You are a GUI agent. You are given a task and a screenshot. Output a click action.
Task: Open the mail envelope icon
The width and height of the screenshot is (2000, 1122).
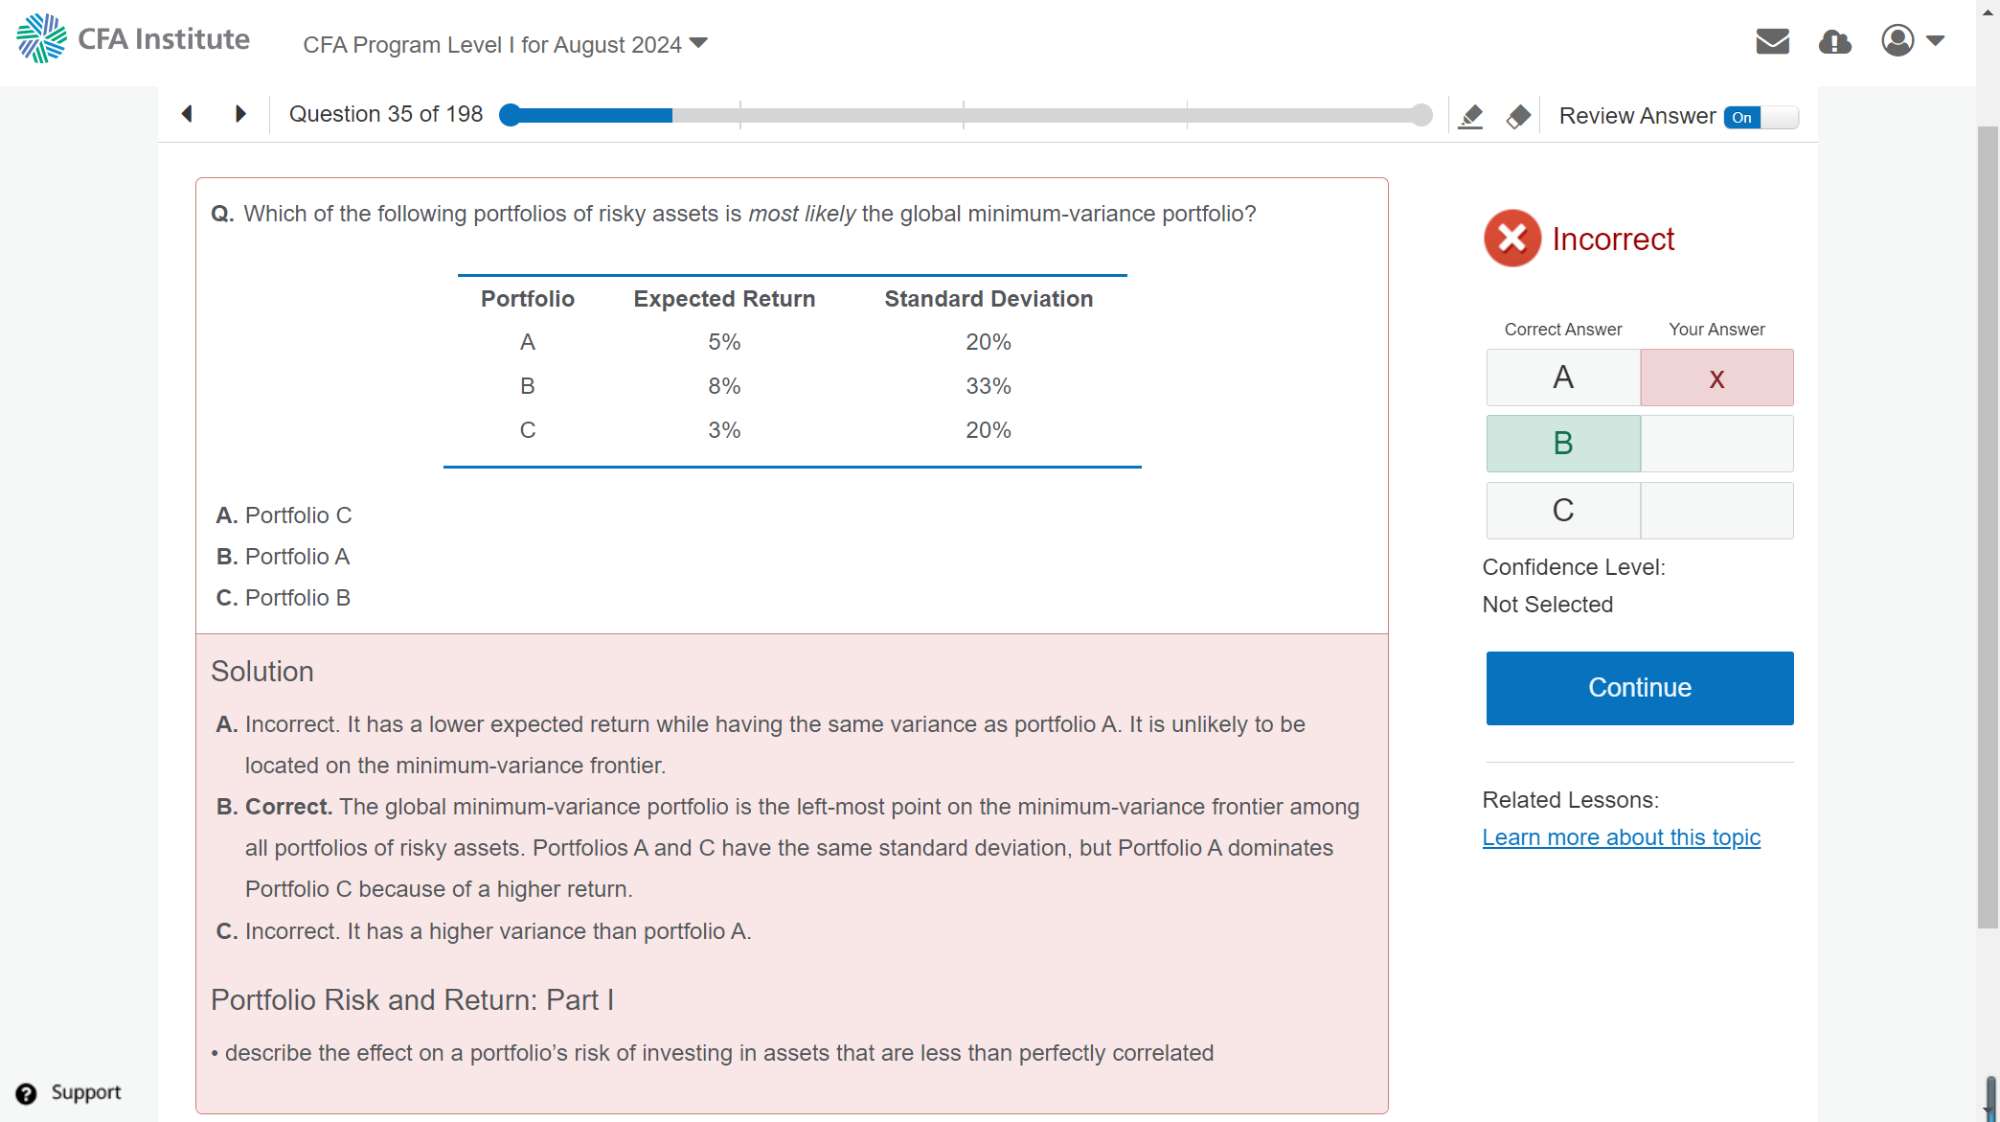coord(1772,41)
